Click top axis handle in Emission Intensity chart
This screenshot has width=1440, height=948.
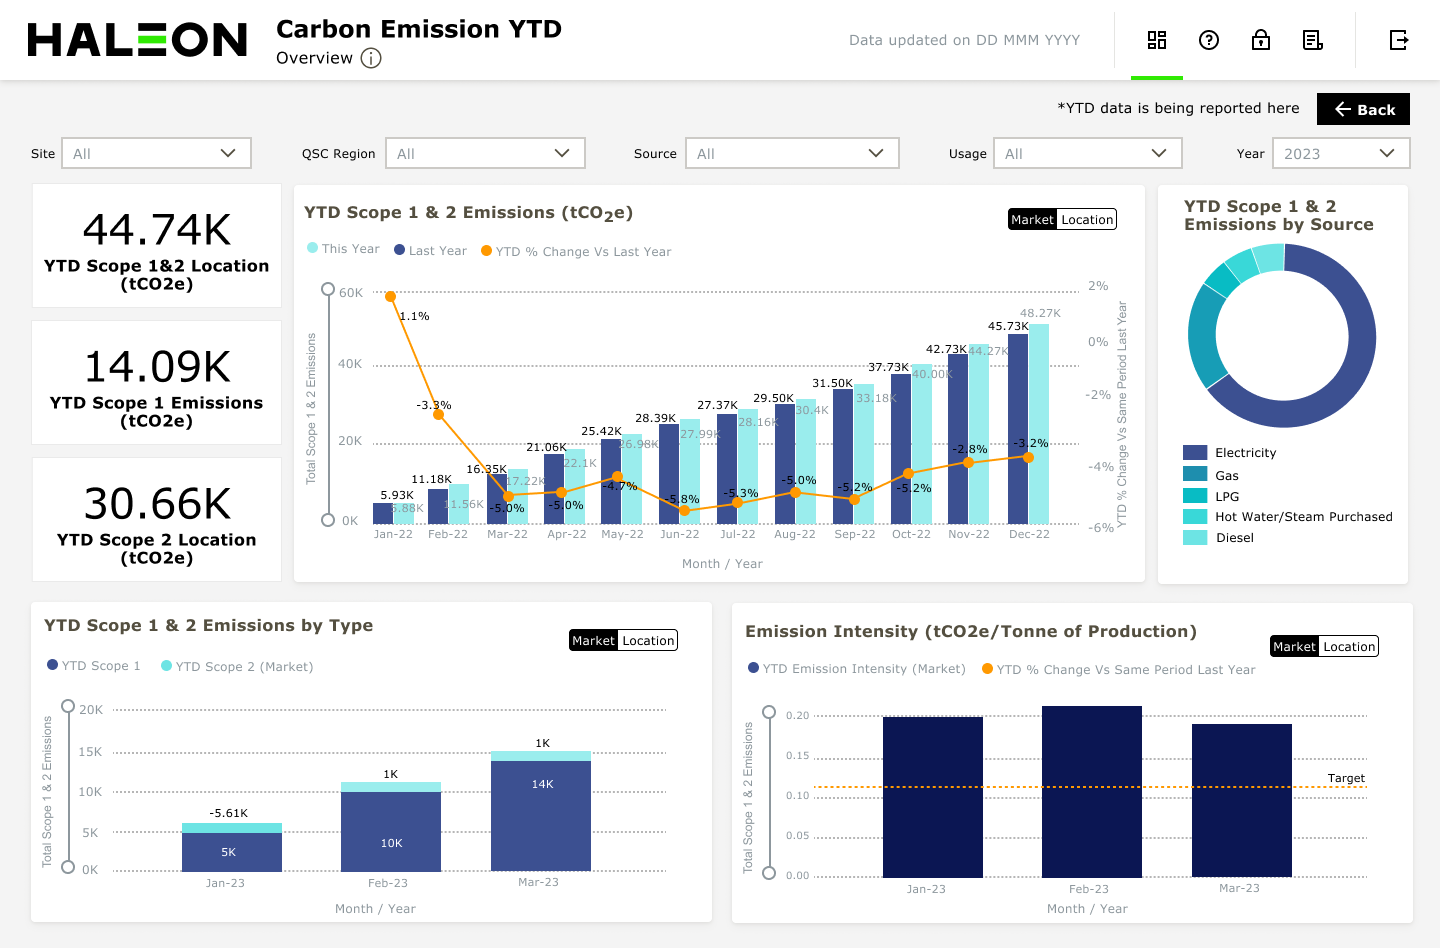pos(769,712)
